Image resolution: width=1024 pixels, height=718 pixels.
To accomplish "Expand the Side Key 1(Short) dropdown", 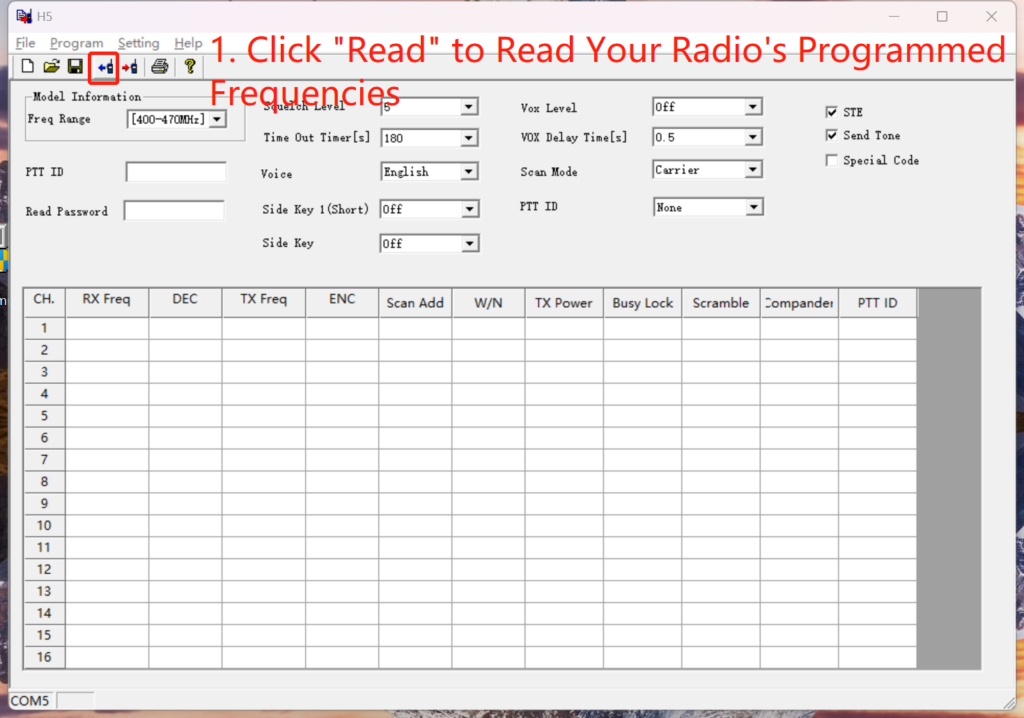I will [x=469, y=209].
